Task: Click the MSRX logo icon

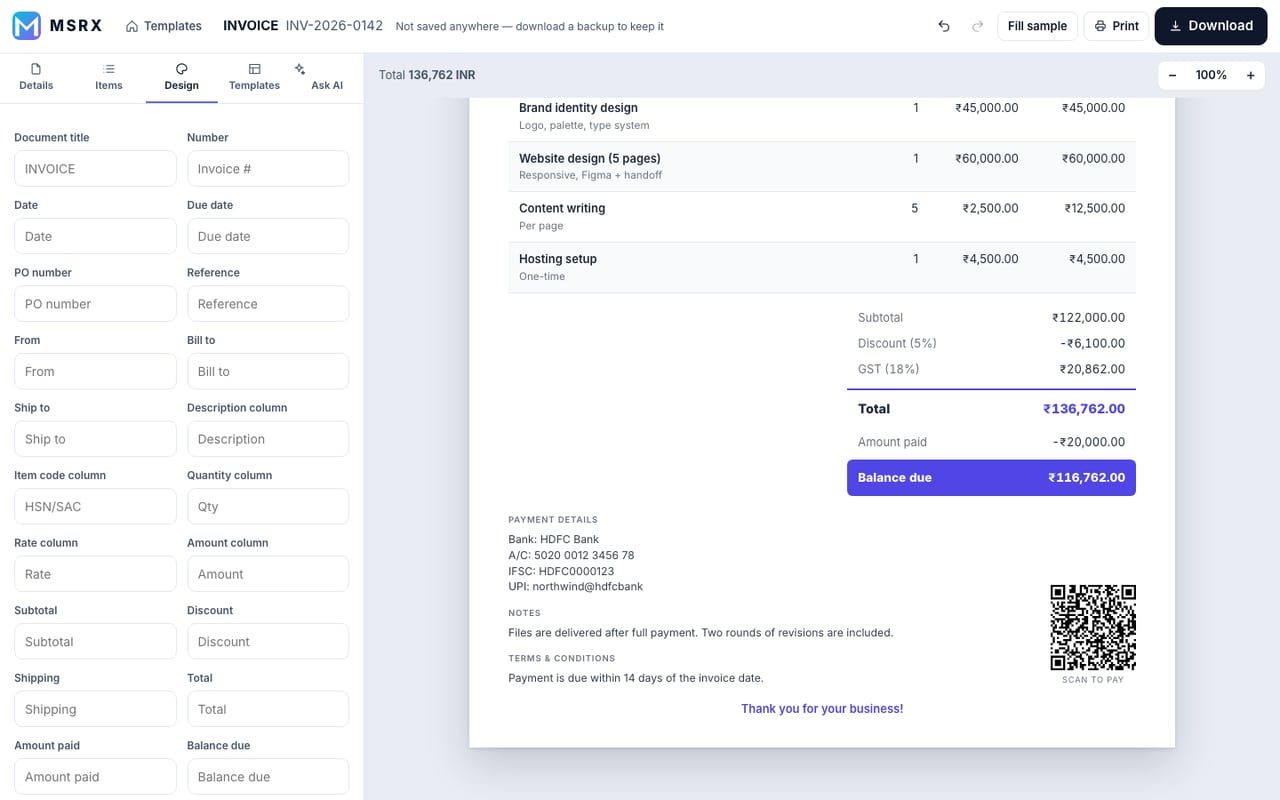Action: coord(26,26)
